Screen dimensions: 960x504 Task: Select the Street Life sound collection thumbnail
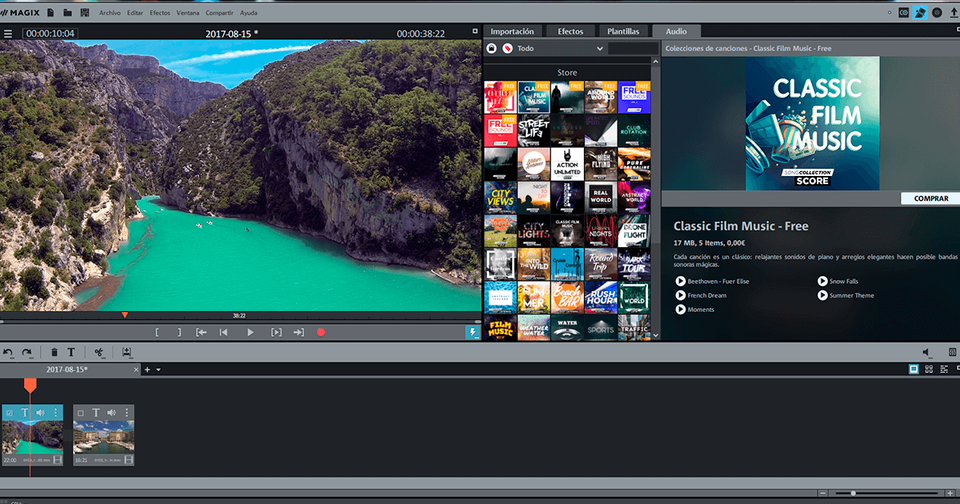pos(533,130)
